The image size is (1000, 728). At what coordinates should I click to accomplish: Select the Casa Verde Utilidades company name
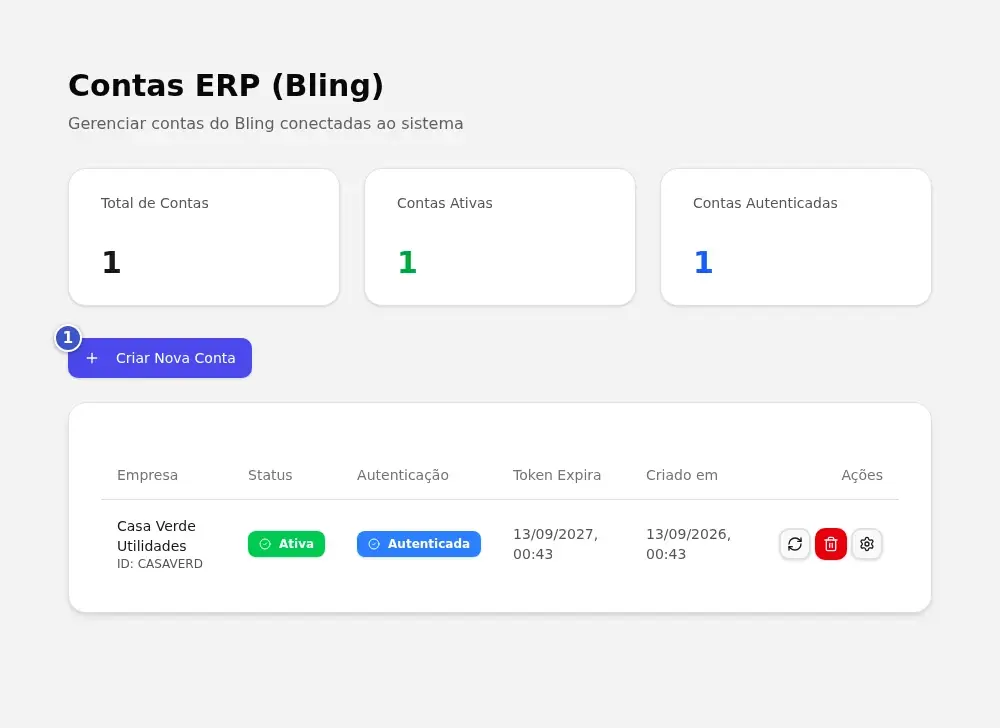tap(156, 535)
